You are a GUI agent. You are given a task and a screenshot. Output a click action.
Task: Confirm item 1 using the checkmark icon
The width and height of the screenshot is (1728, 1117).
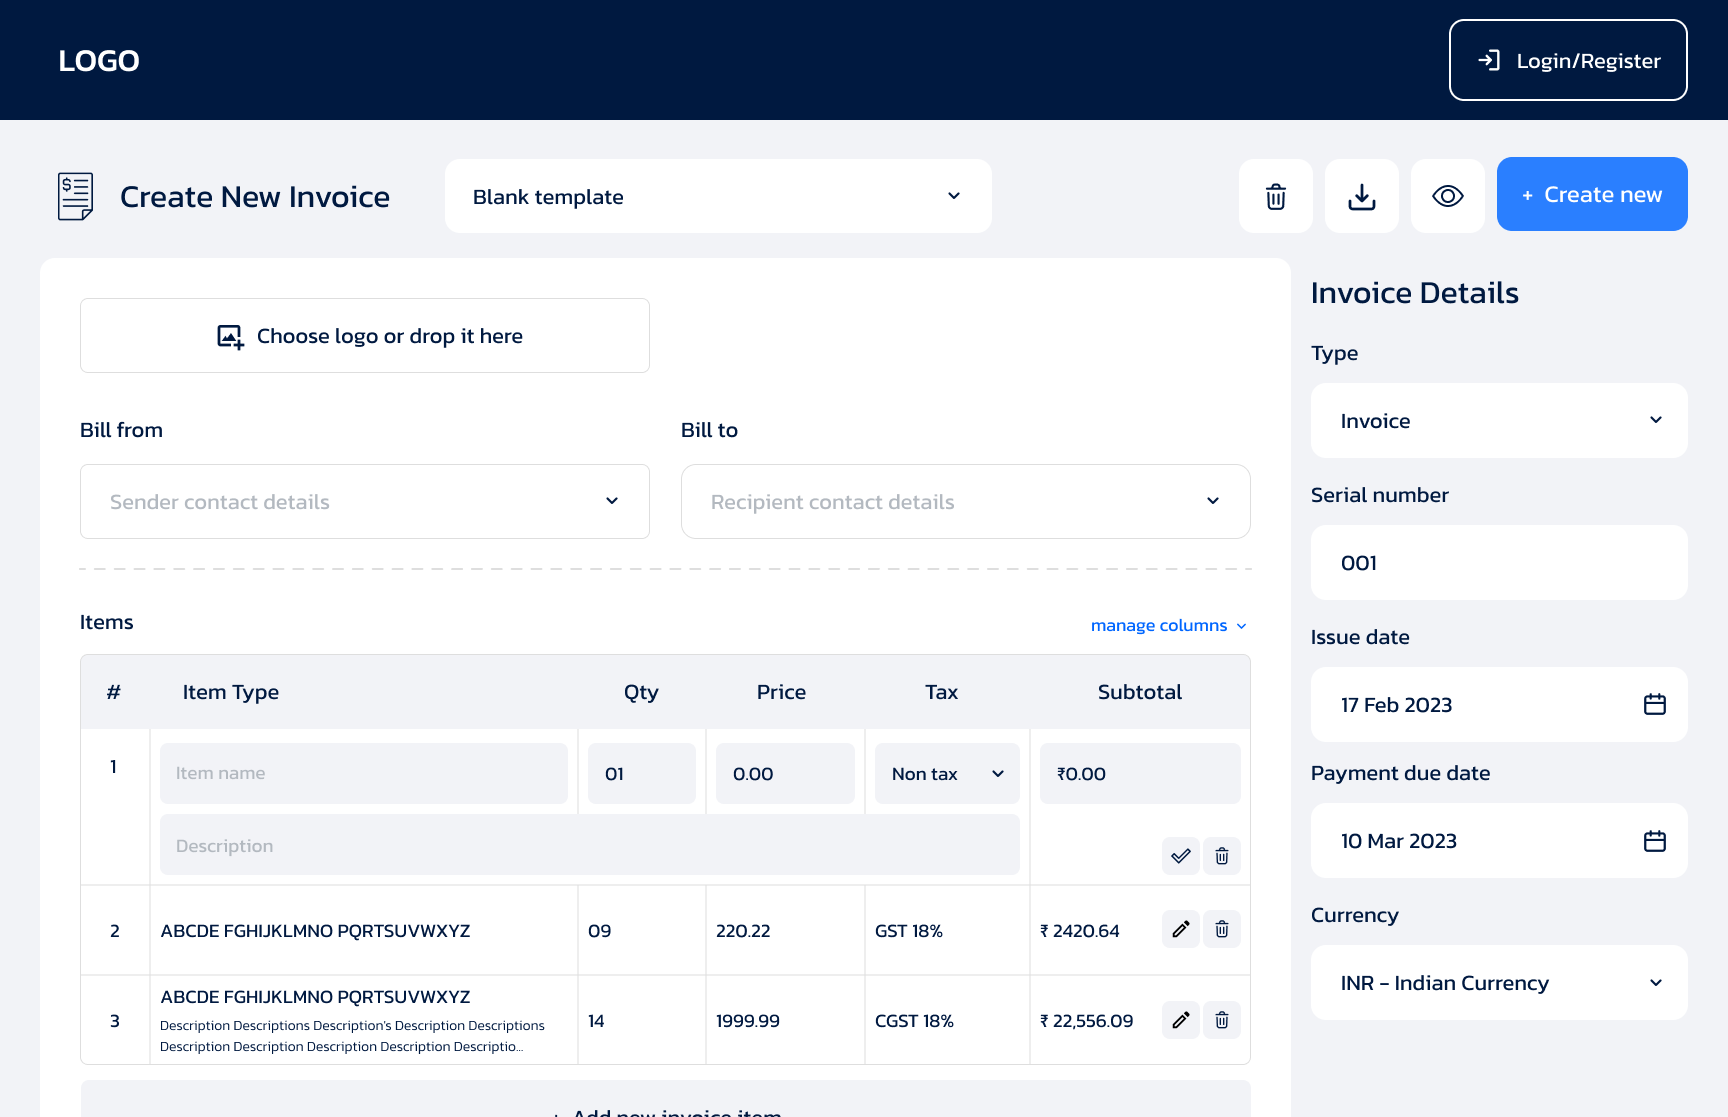pyautogui.click(x=1180, y=856)
